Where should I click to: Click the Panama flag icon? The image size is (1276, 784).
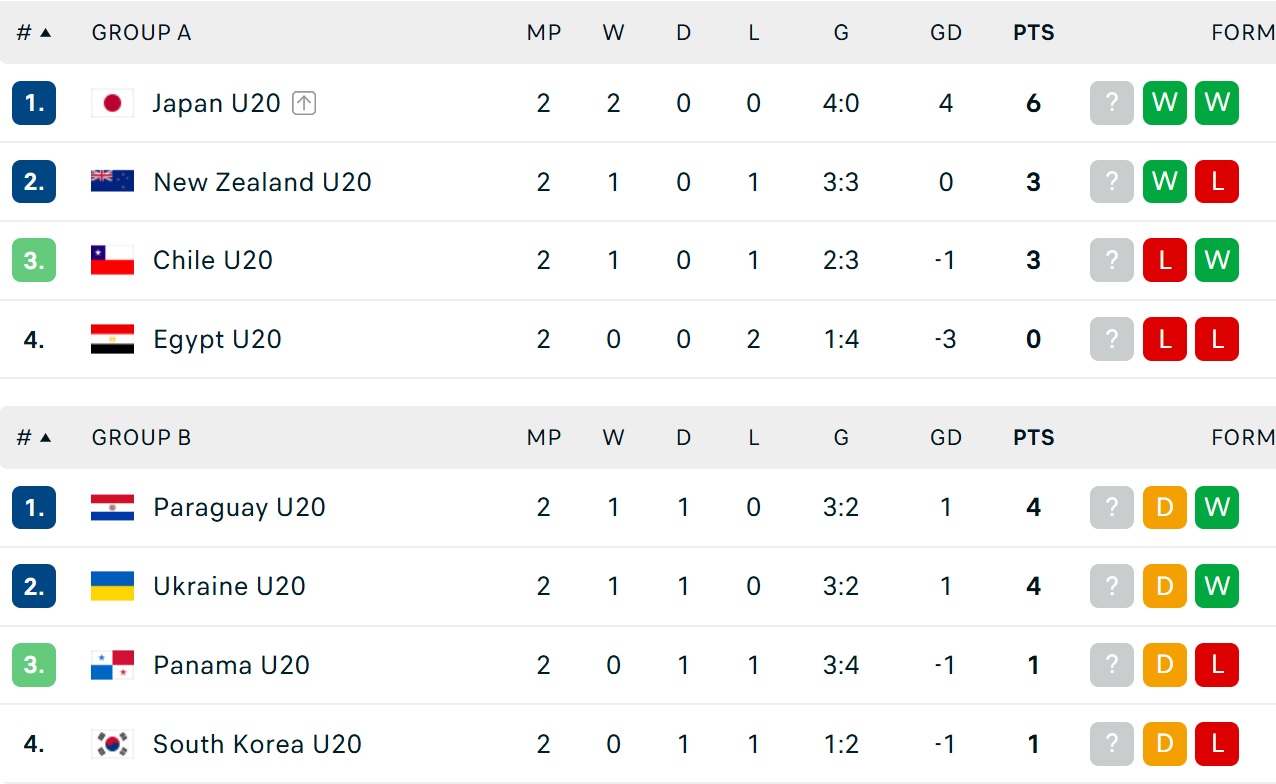coord(112,665)
